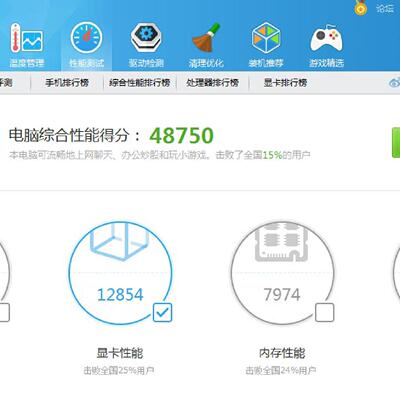Click the gray memory chip illustration
400x400 pixels.
[281, 242]
